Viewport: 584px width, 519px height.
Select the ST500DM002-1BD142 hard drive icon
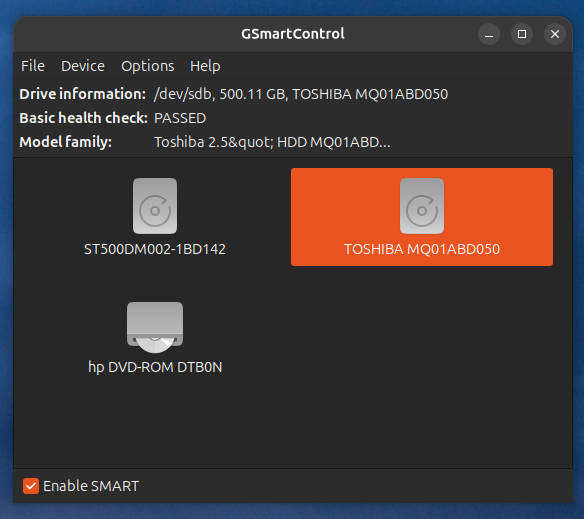point(155,206)
